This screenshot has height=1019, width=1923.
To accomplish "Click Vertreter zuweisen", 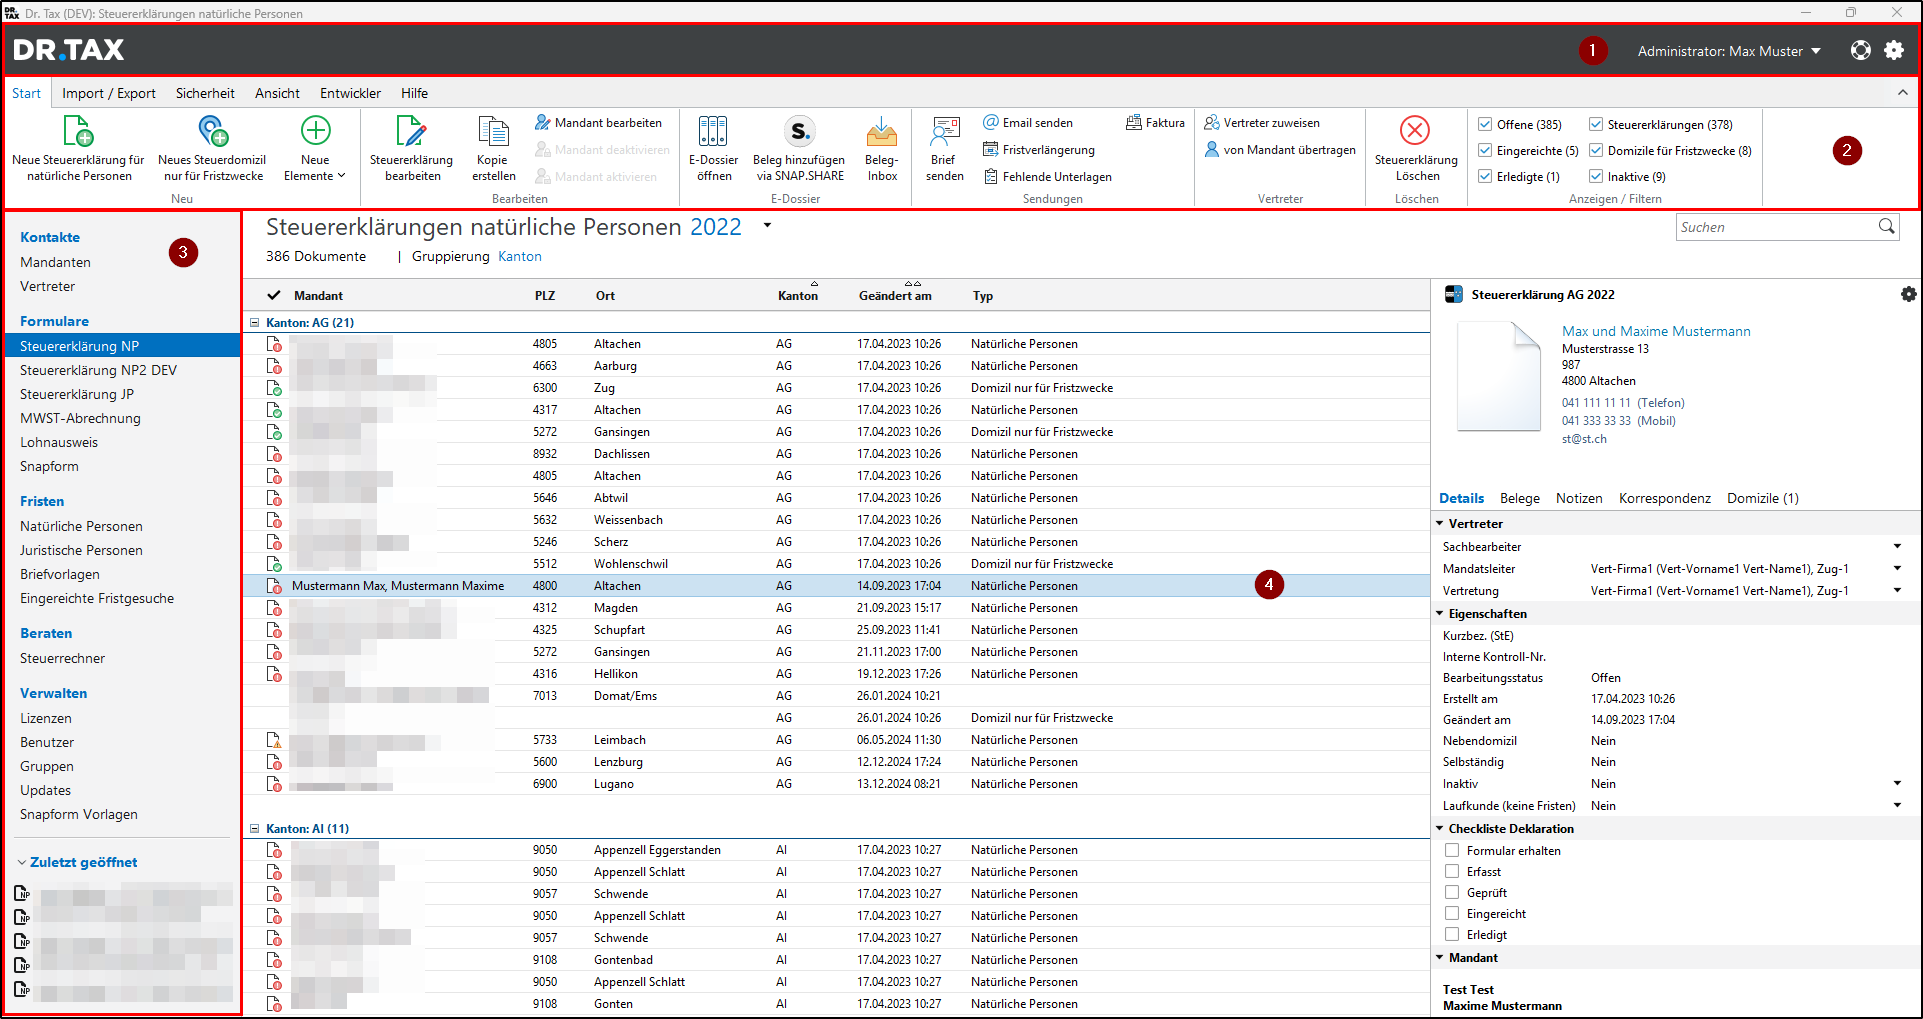I will click(1262, 123).
